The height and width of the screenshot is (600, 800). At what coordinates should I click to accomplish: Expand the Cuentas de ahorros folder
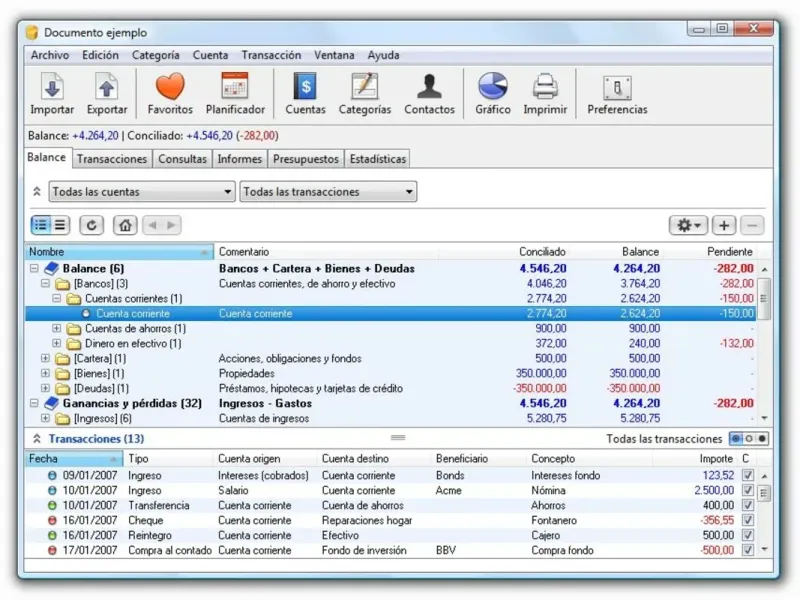[x=57, y=329]
